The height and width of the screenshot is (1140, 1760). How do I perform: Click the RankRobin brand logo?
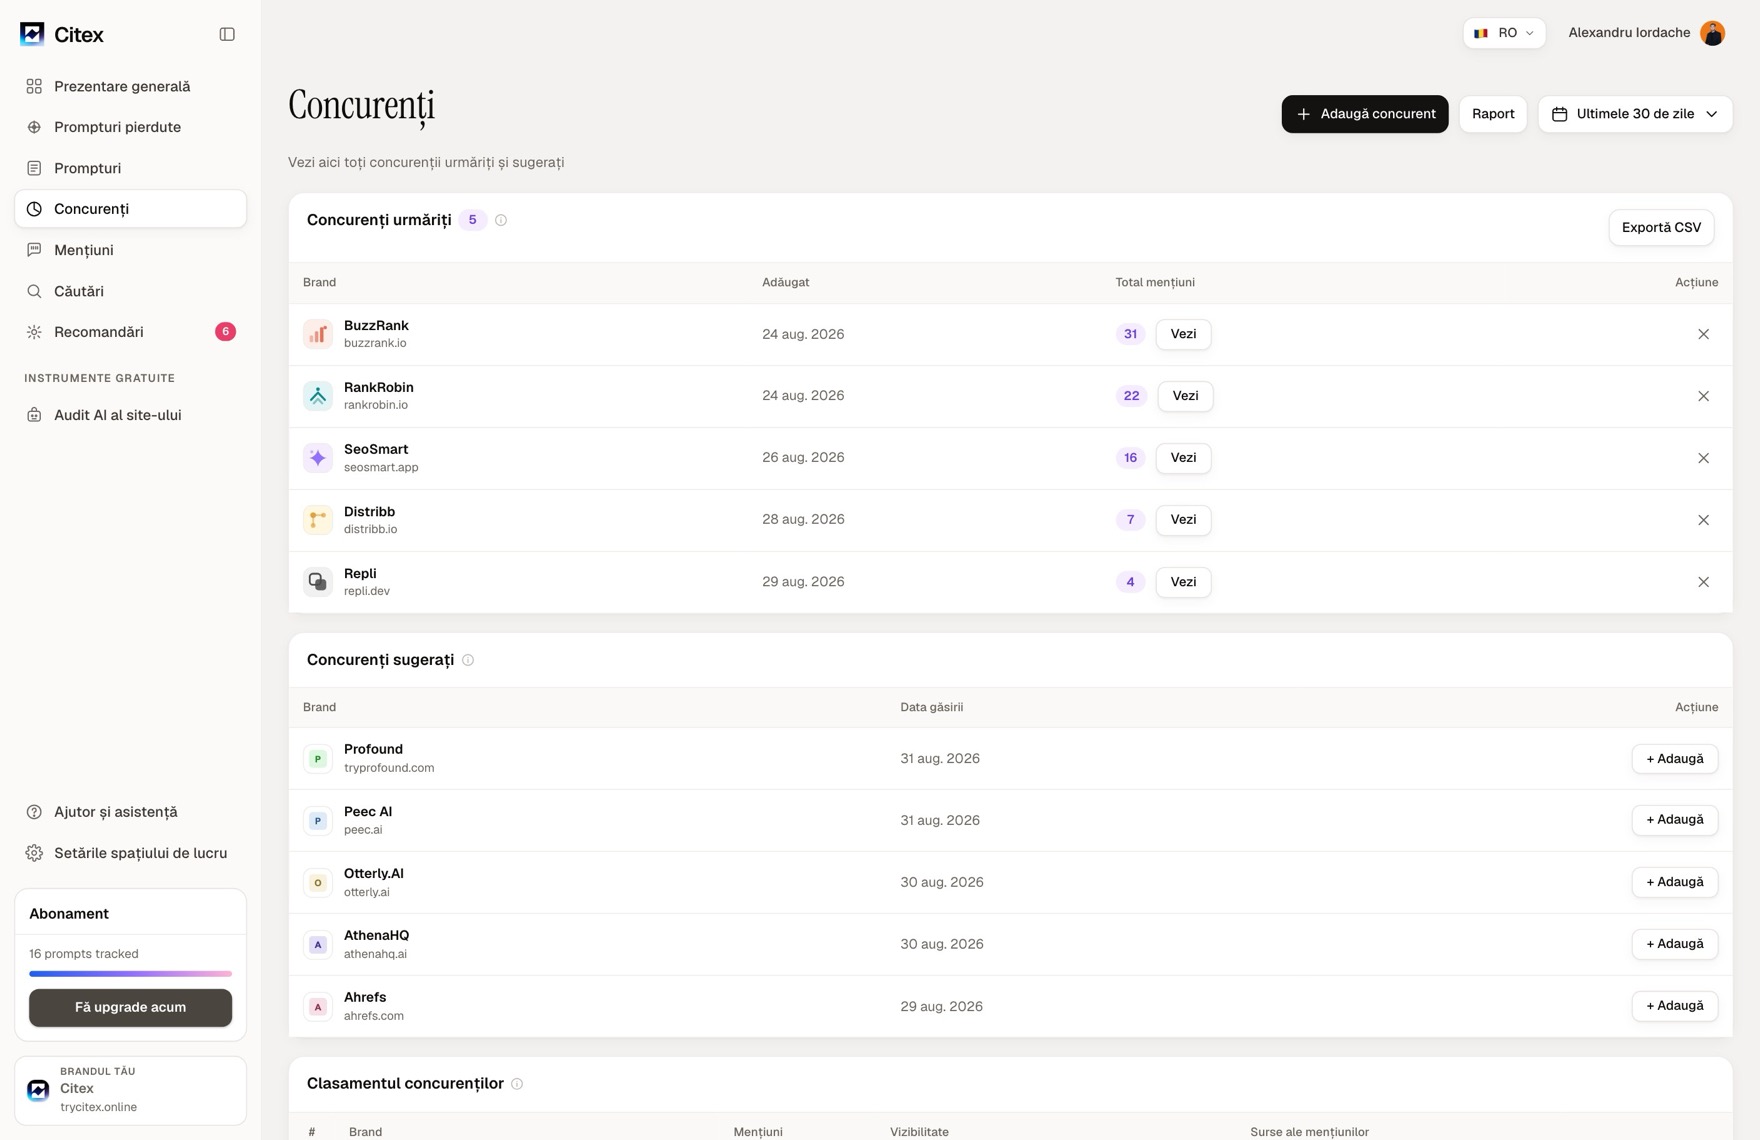pyautogui.click(x=318, y=396)
